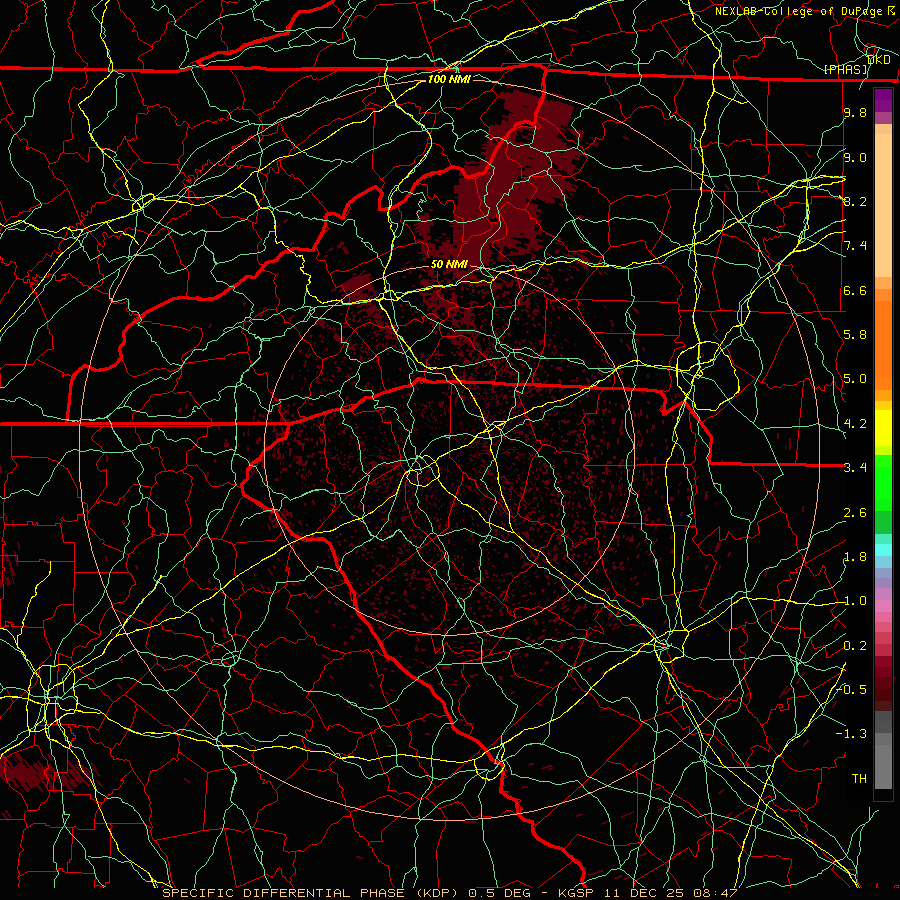Screen dimensions: 900x900
Task: Click the 7.4 scale value
Action: point(855,246)
